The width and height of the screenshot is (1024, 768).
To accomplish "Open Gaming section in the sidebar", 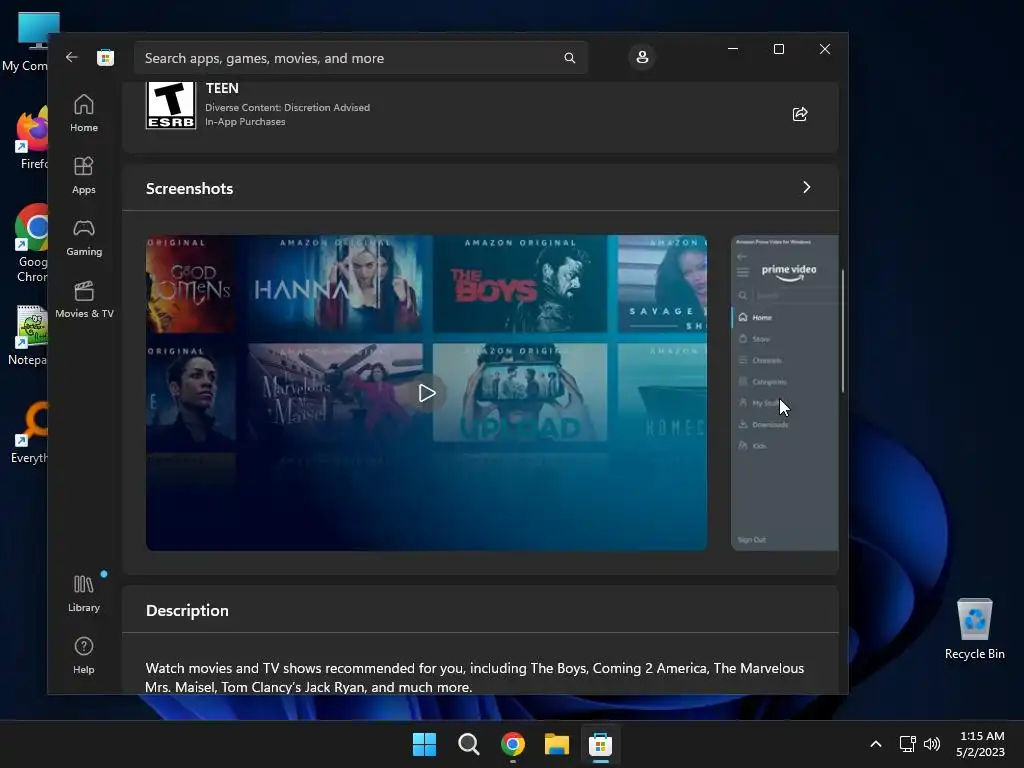I will [x=84, y=238].
